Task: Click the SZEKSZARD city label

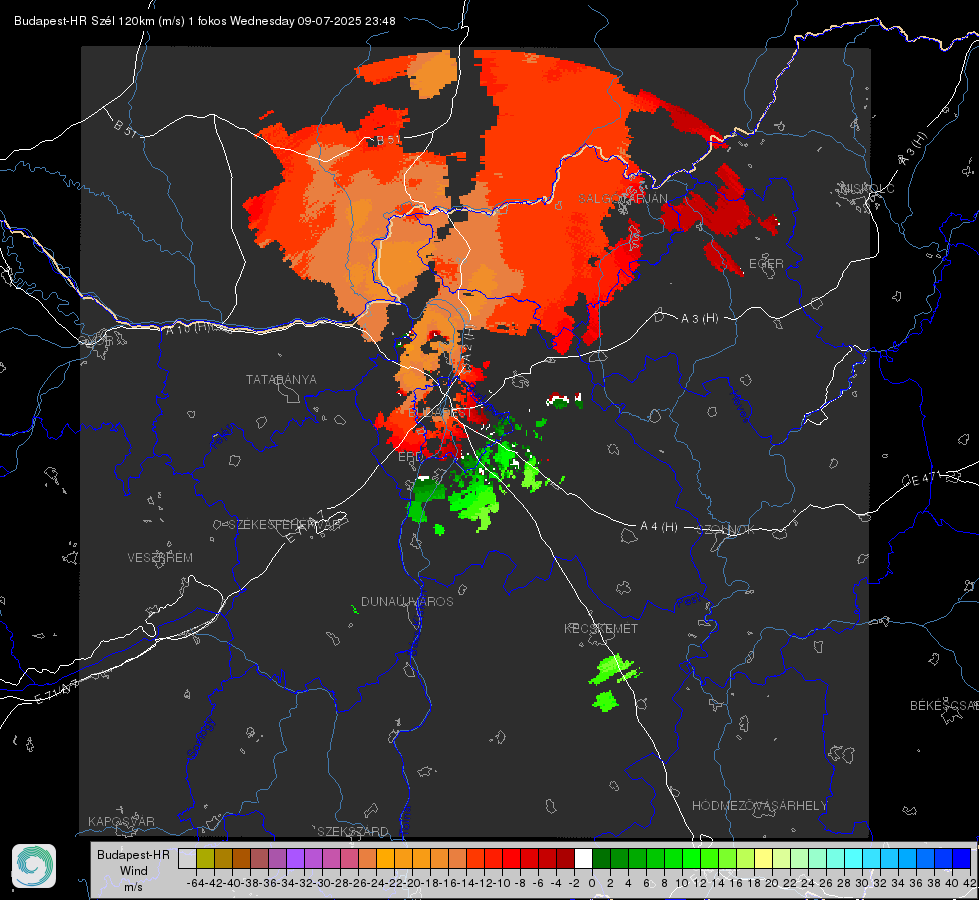Action: coord(353,831)
